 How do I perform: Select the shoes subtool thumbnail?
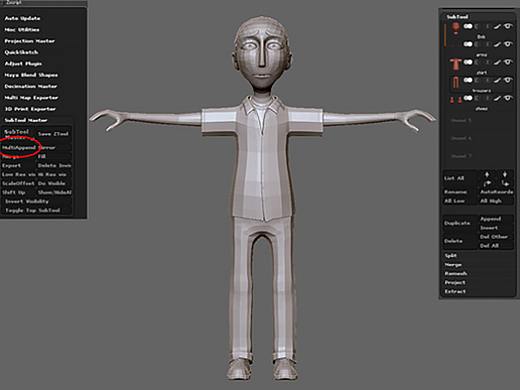pos(455,100)
